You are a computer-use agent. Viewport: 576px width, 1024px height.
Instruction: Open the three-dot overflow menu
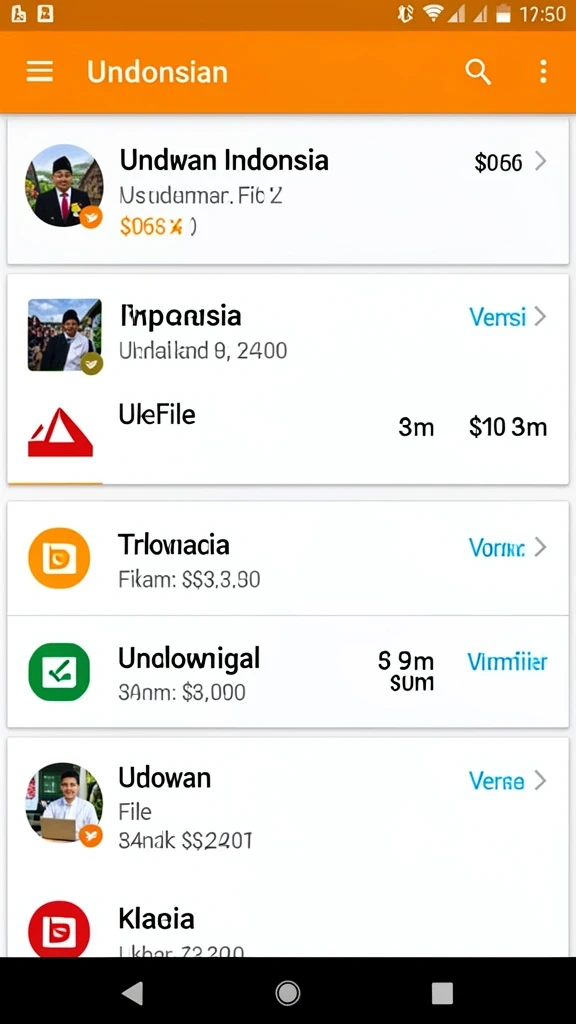543,72
